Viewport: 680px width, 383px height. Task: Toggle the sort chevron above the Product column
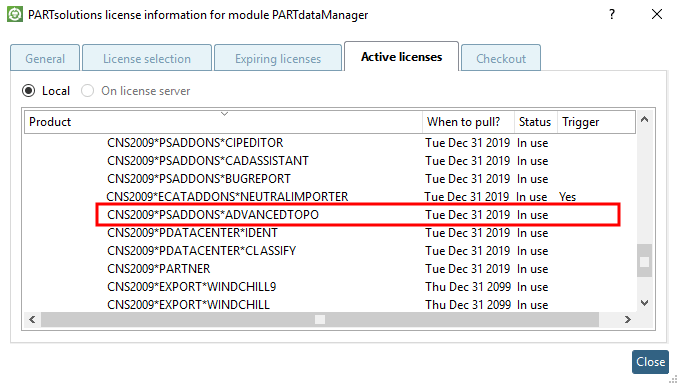click(x=224, y=114)
